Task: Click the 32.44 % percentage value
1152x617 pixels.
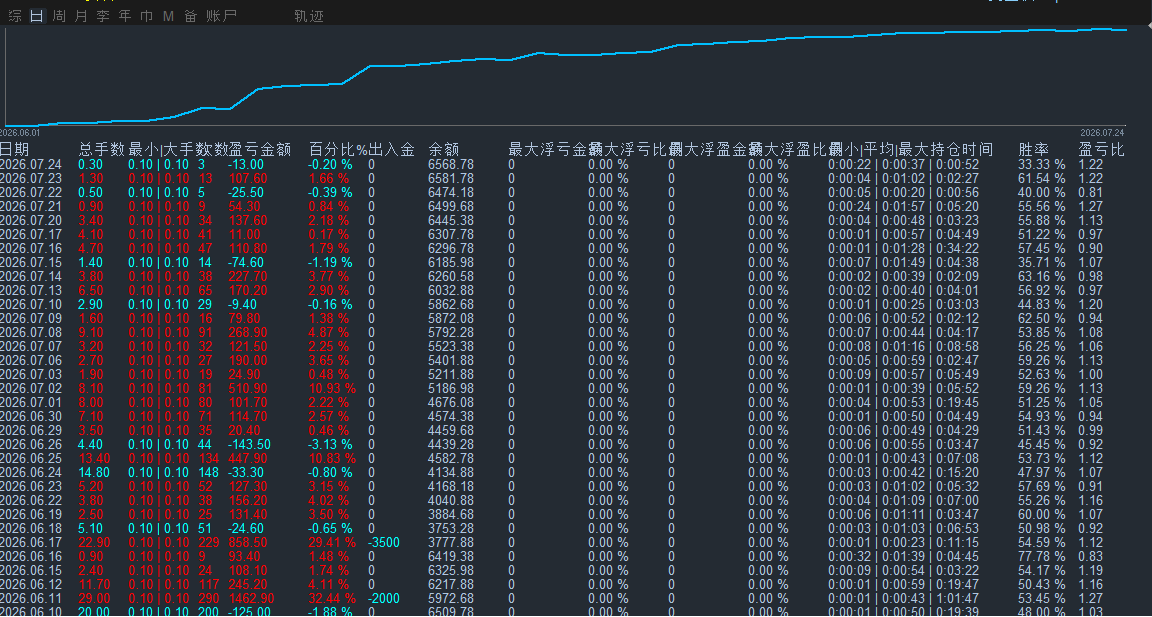Action: click(332, 599)
